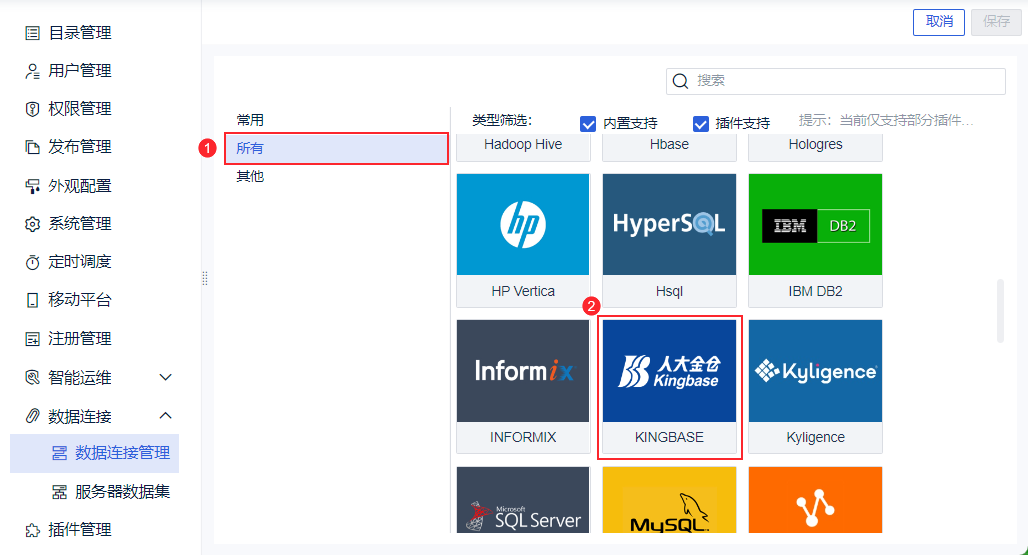Screen dimensions: 1028x555
Task: Click the 智能运维 search icon
Action: [x=32, y=377]
